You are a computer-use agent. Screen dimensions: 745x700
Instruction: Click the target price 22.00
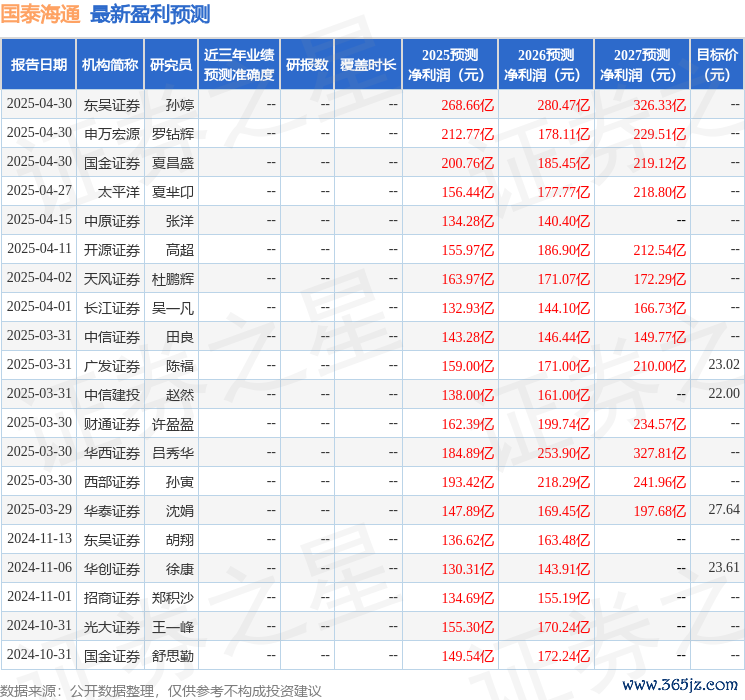pyautogui.click(x=724, y=393)
